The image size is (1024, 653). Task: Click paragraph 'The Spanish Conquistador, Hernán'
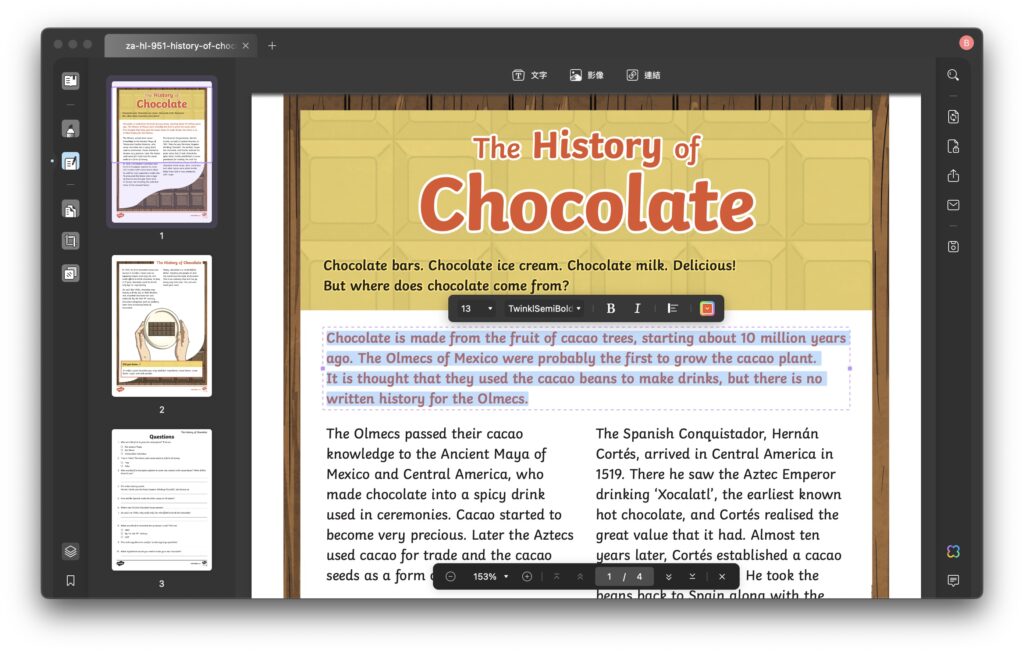pyautogui.click(x=718, y=514)
